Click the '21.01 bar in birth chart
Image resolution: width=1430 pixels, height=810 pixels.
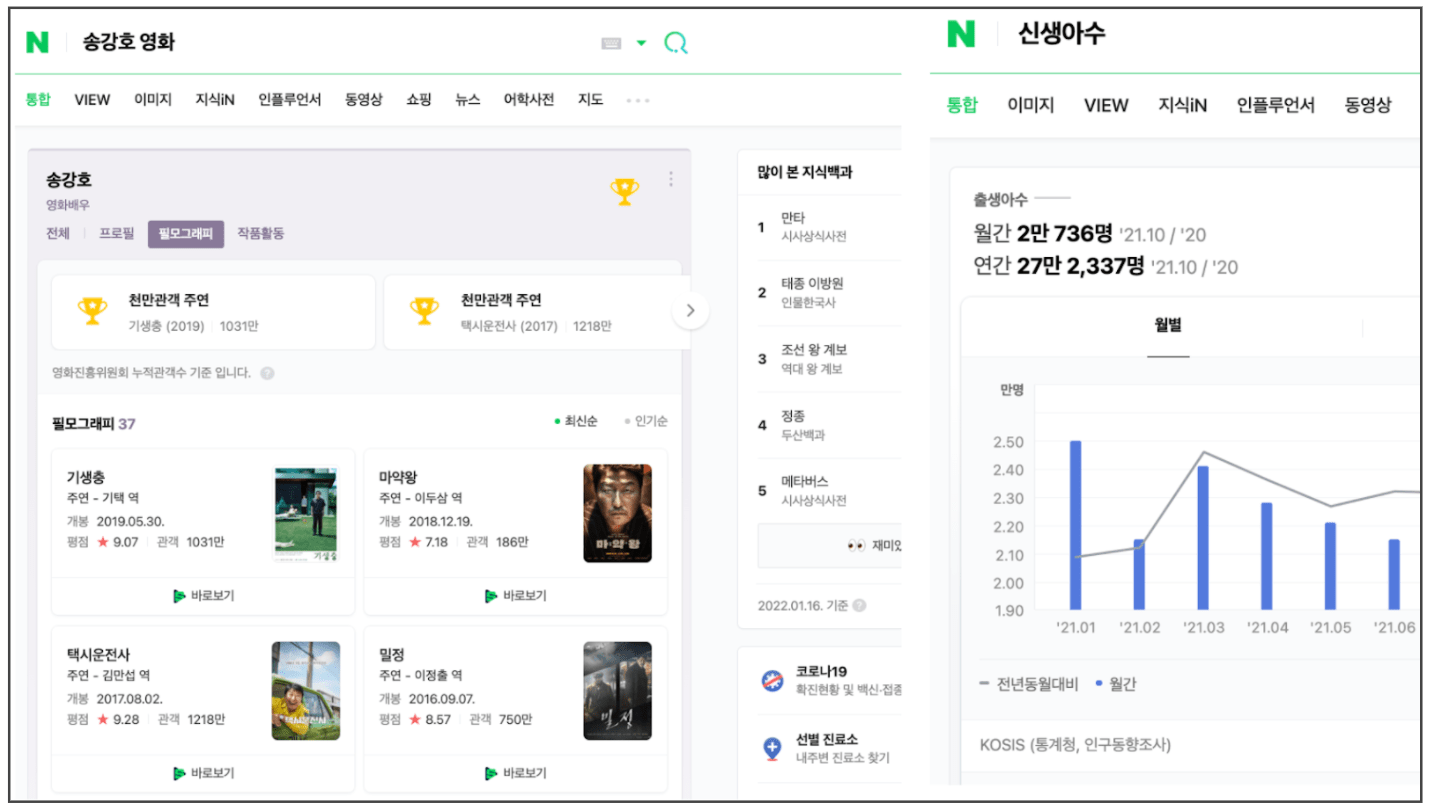[1075, 525]
